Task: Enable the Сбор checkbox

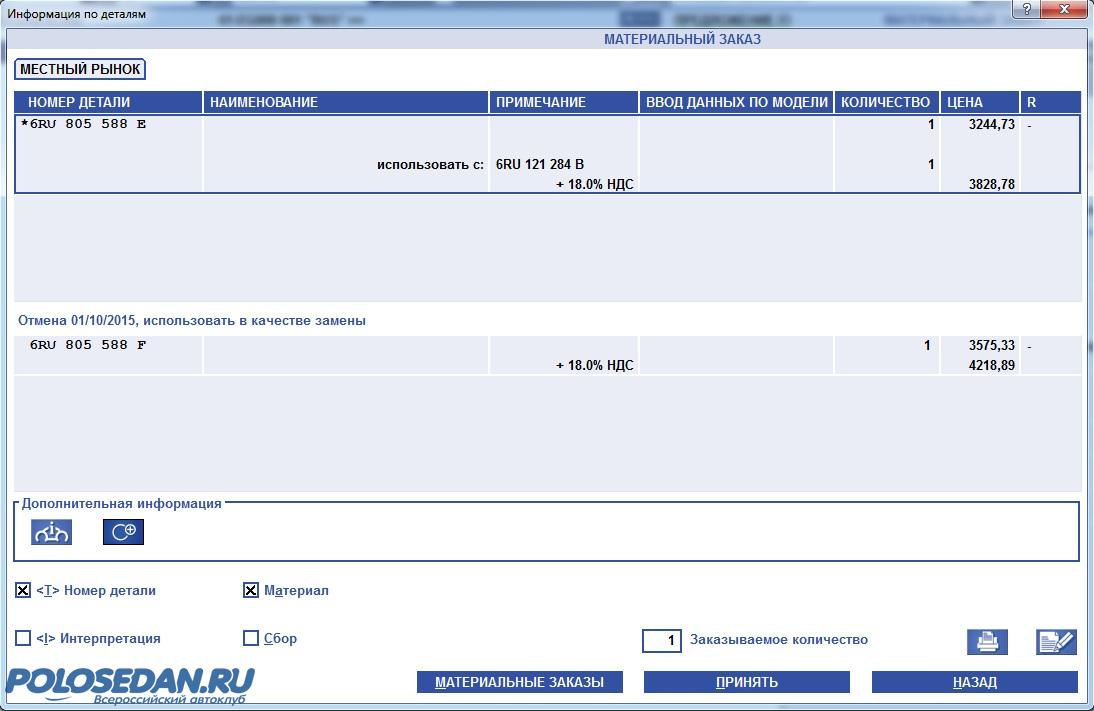Action: (251, 638)
